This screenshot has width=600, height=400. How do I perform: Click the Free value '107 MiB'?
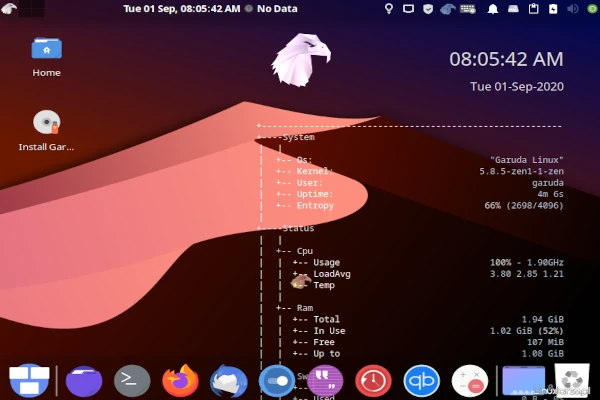pos(545,342)
